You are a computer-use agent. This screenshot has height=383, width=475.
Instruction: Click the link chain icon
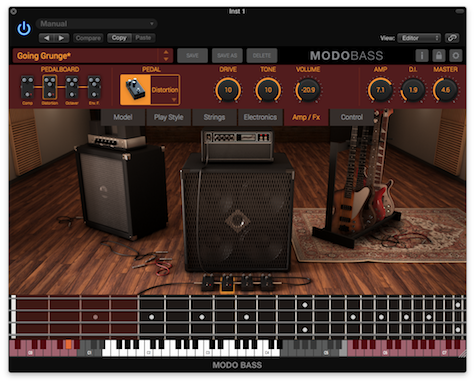(x=452, y=38)
